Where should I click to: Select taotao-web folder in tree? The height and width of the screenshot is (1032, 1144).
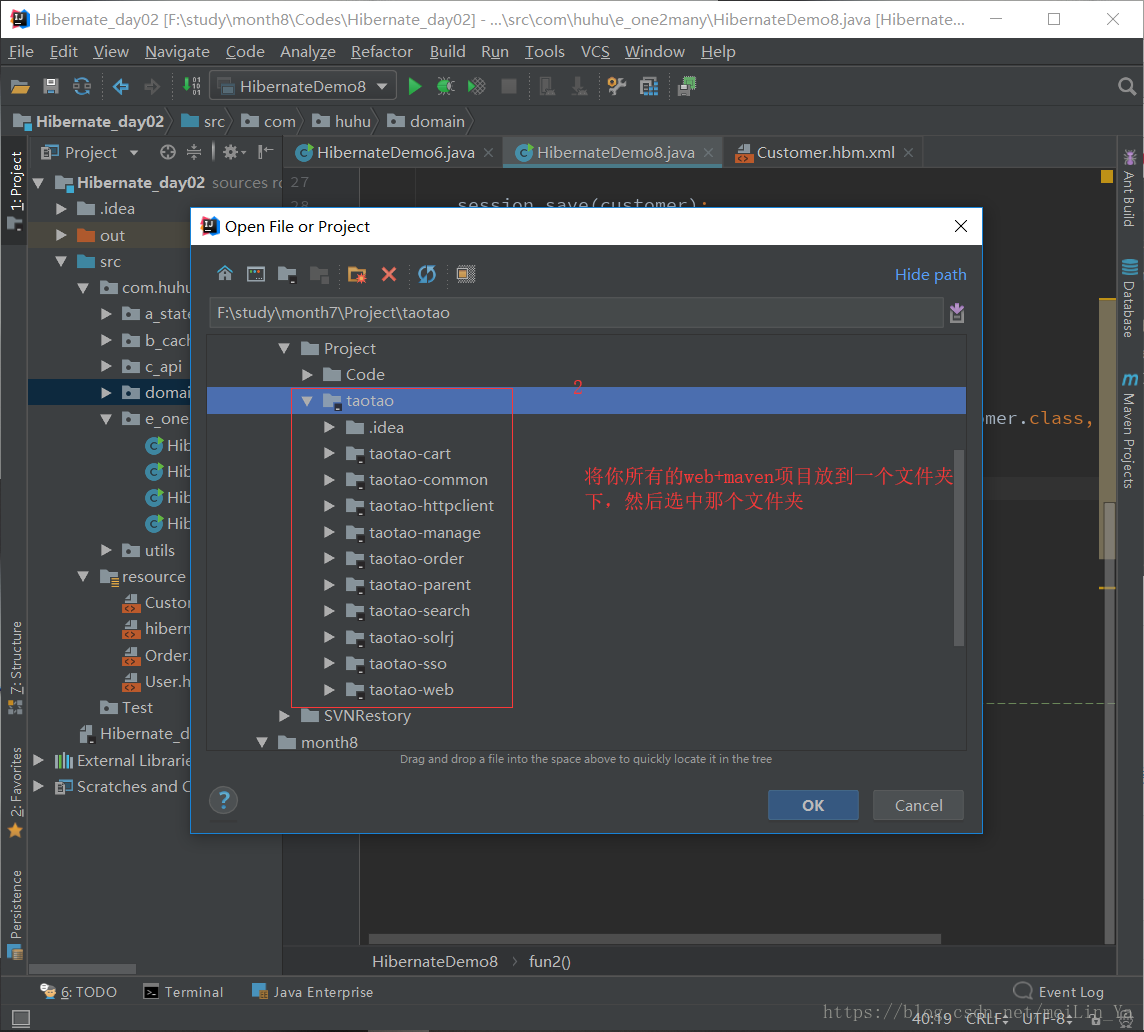pyautogui.click(x=410, y=690)
